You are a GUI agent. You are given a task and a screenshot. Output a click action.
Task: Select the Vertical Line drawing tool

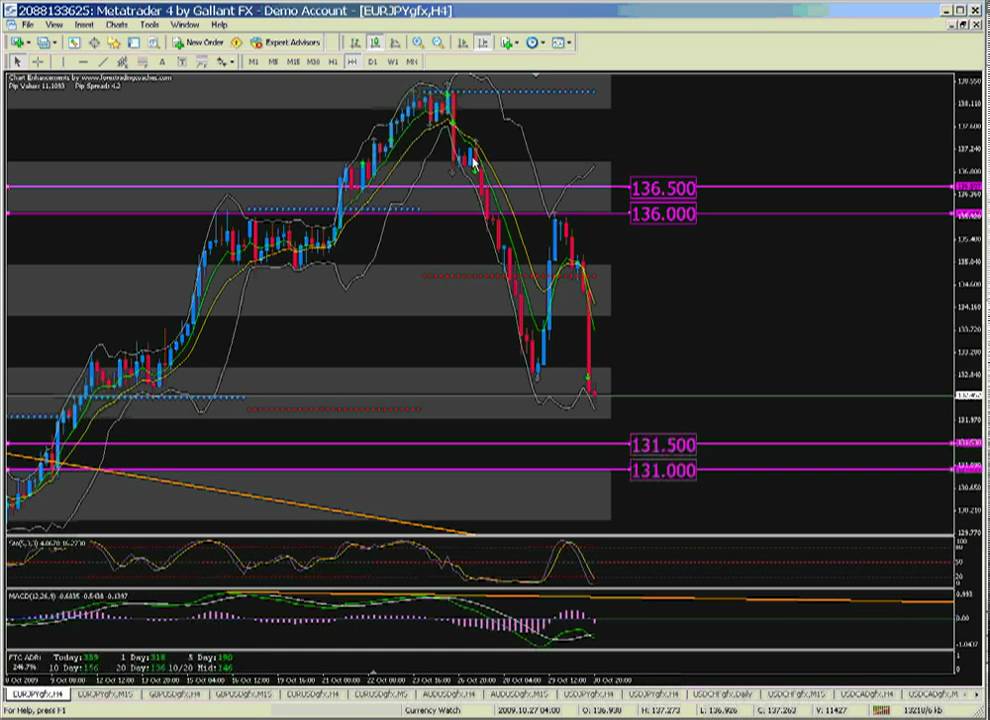tap(63, 61)
